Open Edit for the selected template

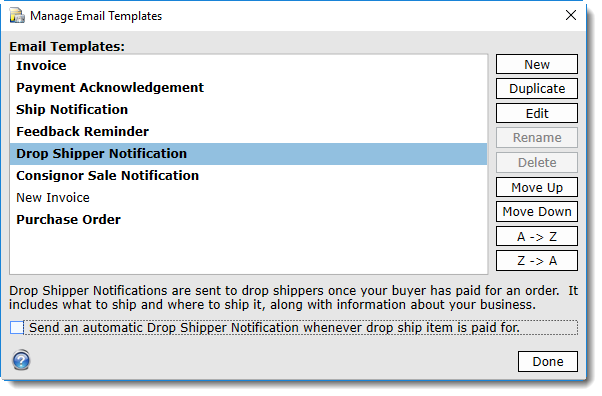click(x=537, y=113)
